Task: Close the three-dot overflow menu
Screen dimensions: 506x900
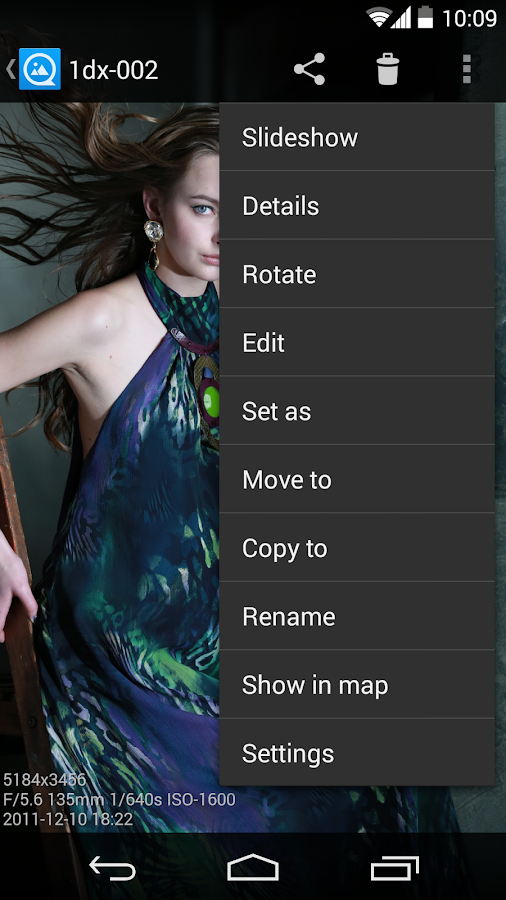Action: pos(467,69)
